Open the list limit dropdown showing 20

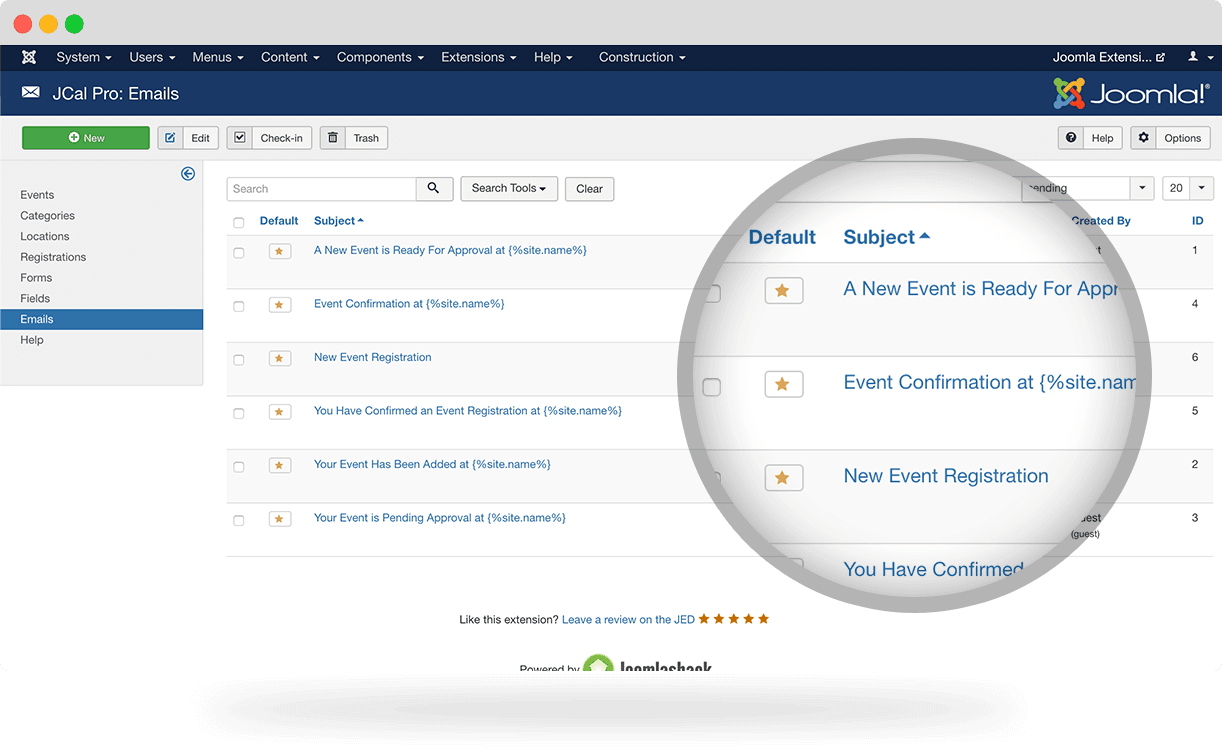coord(1188,188)
